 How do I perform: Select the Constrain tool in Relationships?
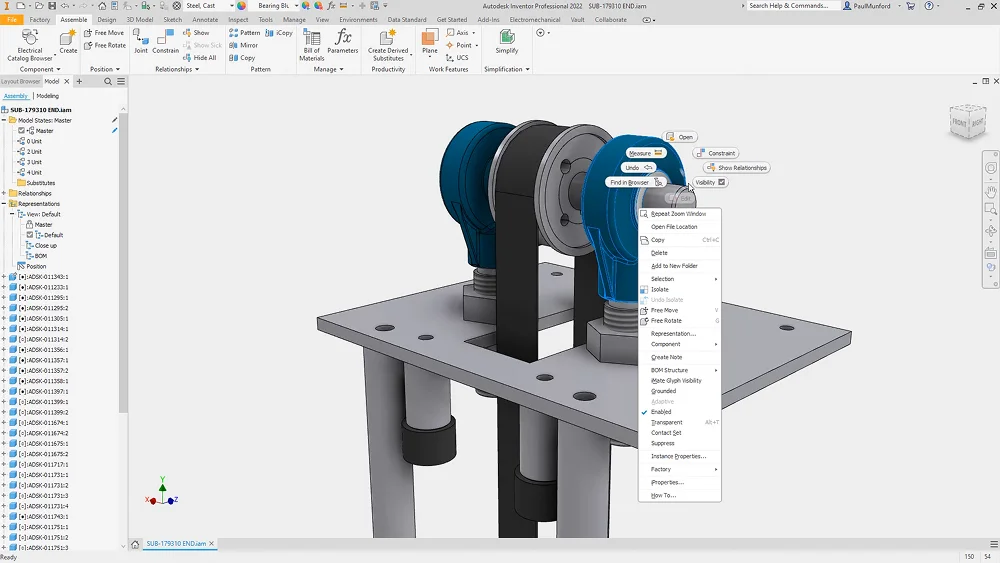(166, 38)
